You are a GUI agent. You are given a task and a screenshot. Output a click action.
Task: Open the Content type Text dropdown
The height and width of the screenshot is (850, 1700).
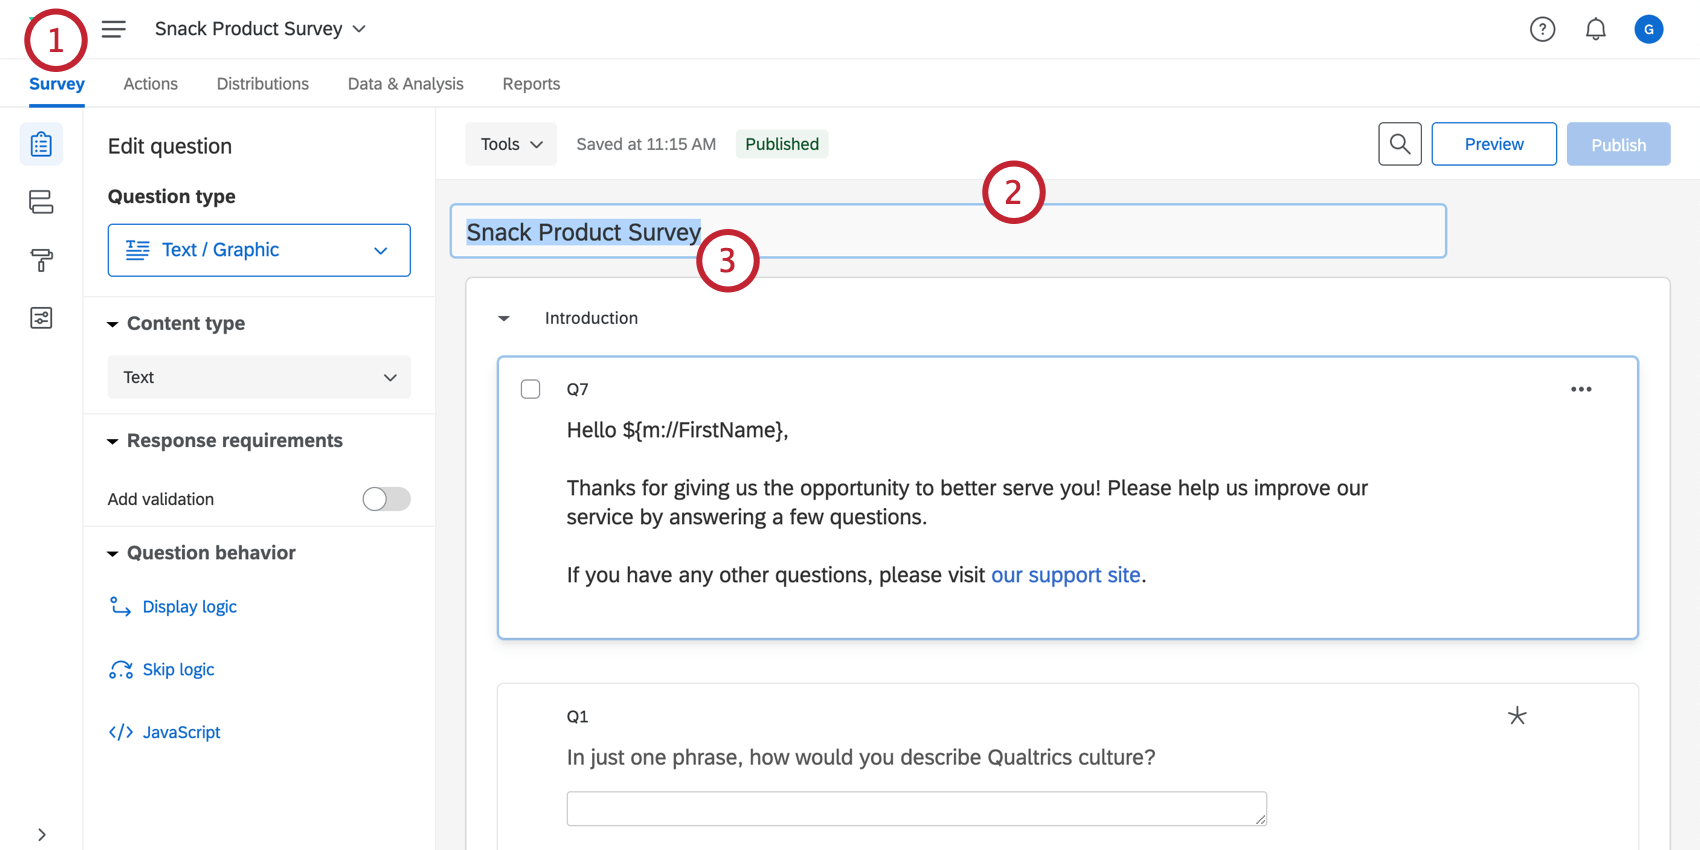pyautogui.click(x=259, y=377)
